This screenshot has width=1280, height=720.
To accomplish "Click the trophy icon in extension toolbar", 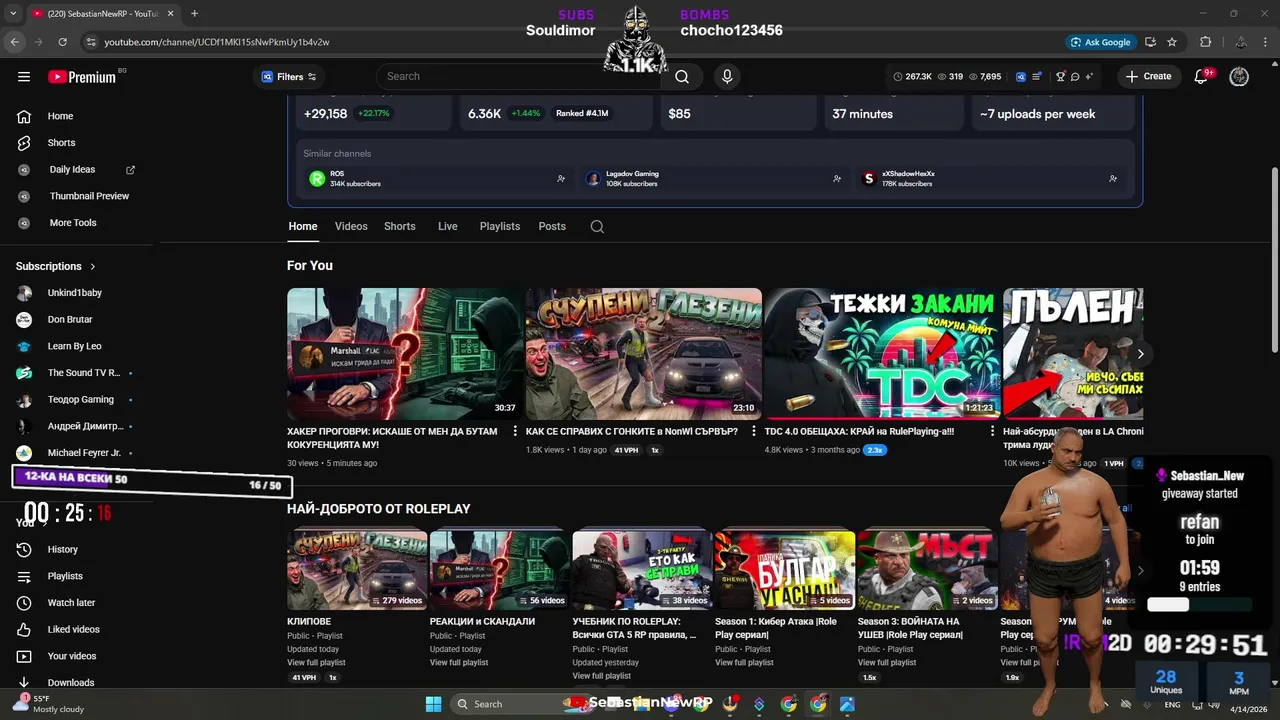I will [1060, 77].
